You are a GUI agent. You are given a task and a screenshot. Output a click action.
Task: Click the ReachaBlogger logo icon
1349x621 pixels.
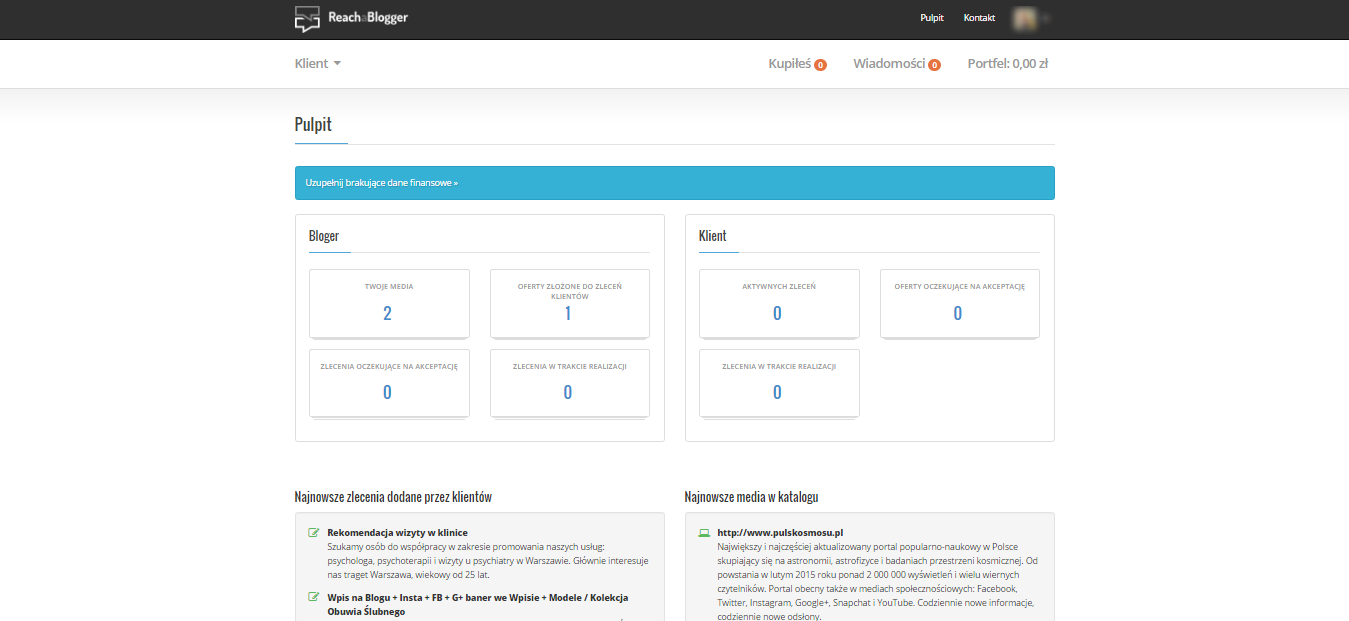307,19
